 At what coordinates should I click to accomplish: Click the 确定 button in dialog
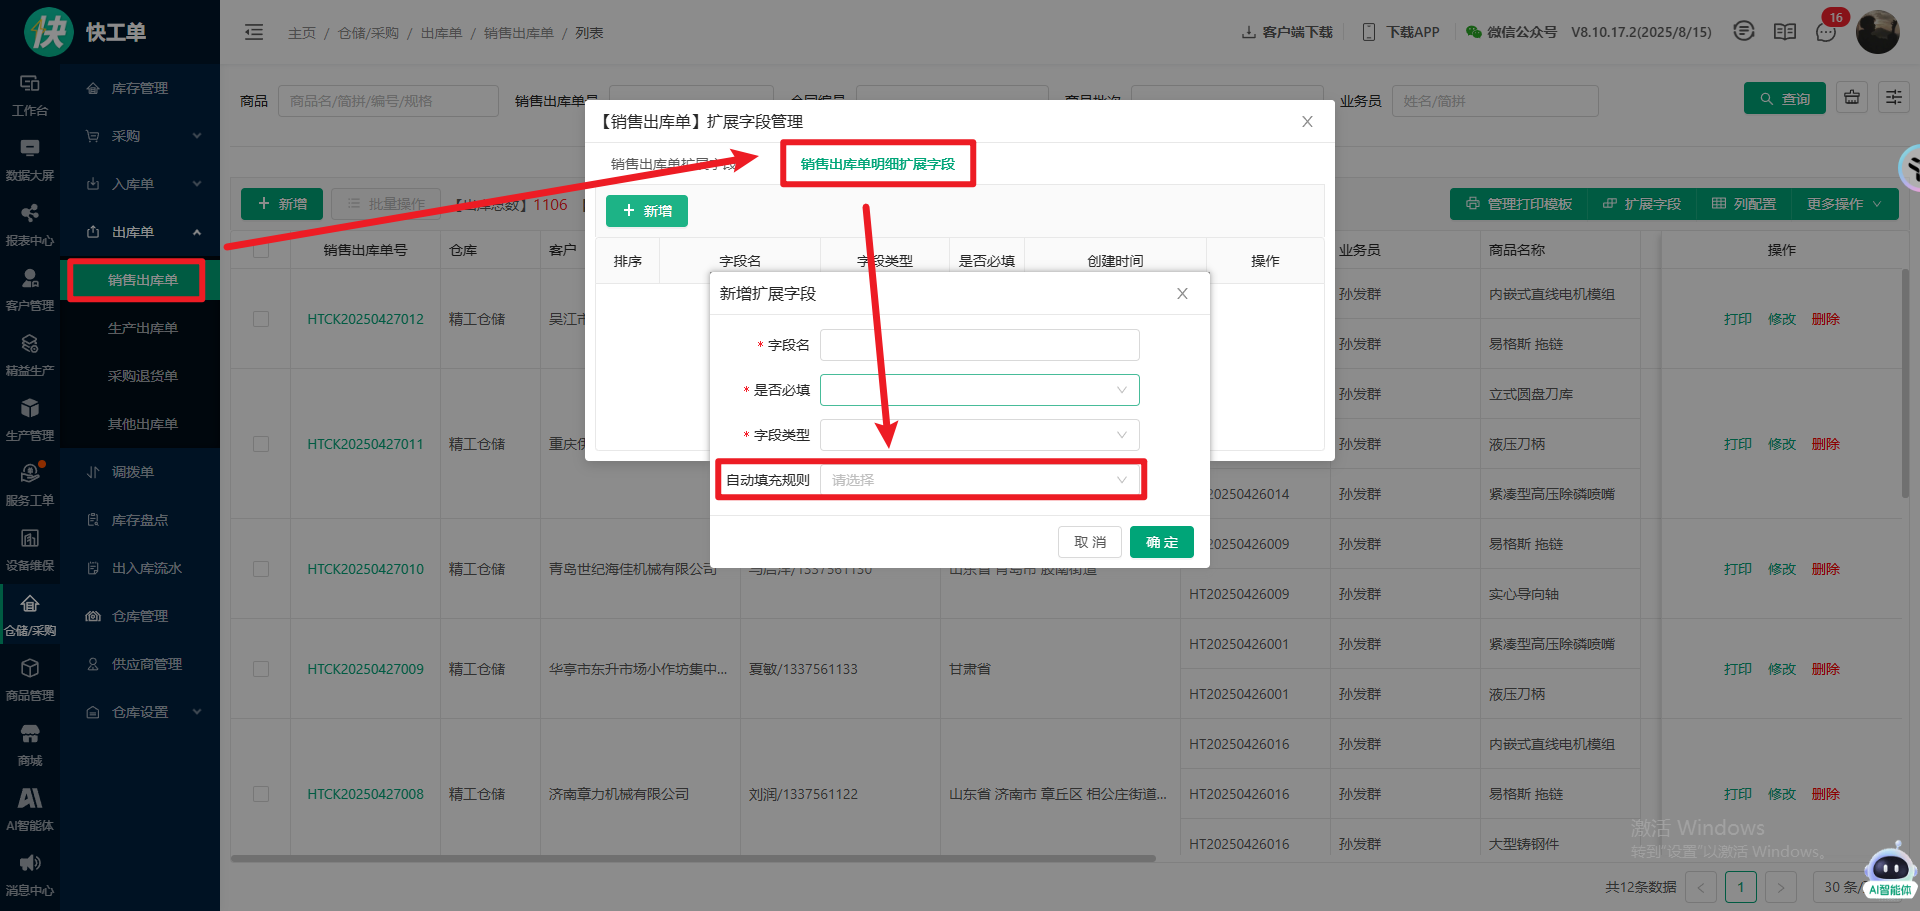[1161, 542]
